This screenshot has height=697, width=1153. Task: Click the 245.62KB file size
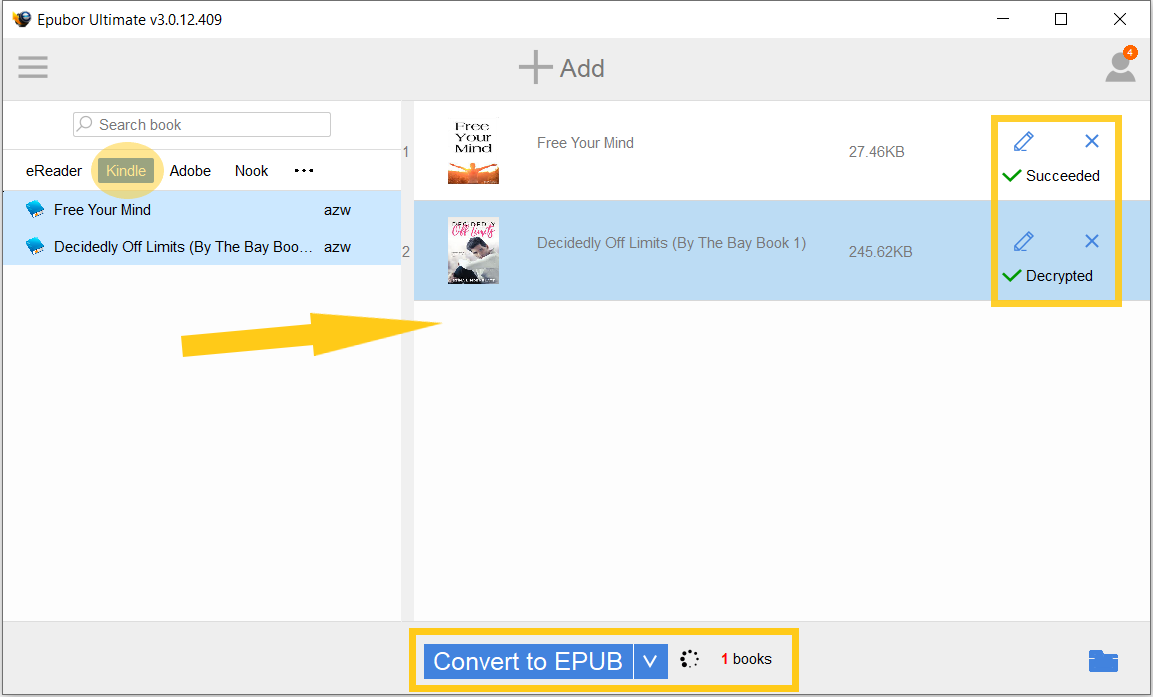(x=880, y=251)
